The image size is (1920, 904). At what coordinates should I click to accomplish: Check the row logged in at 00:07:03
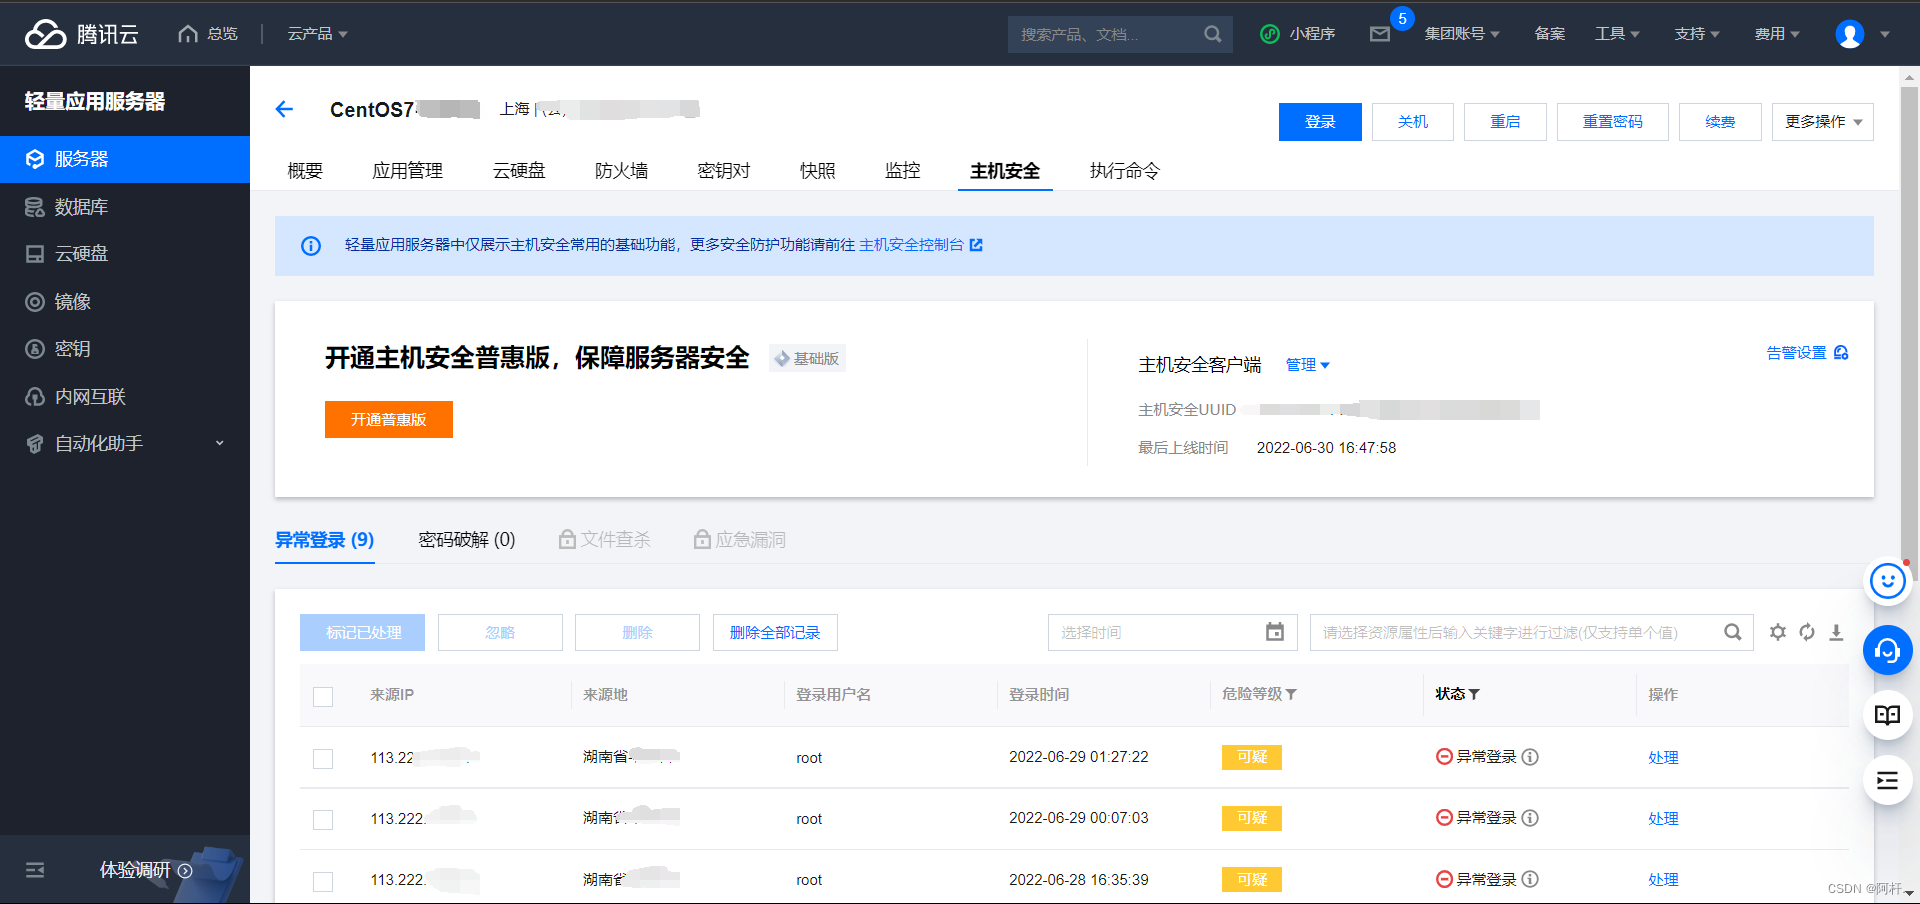pyautogui.click(x=323, y=820)
